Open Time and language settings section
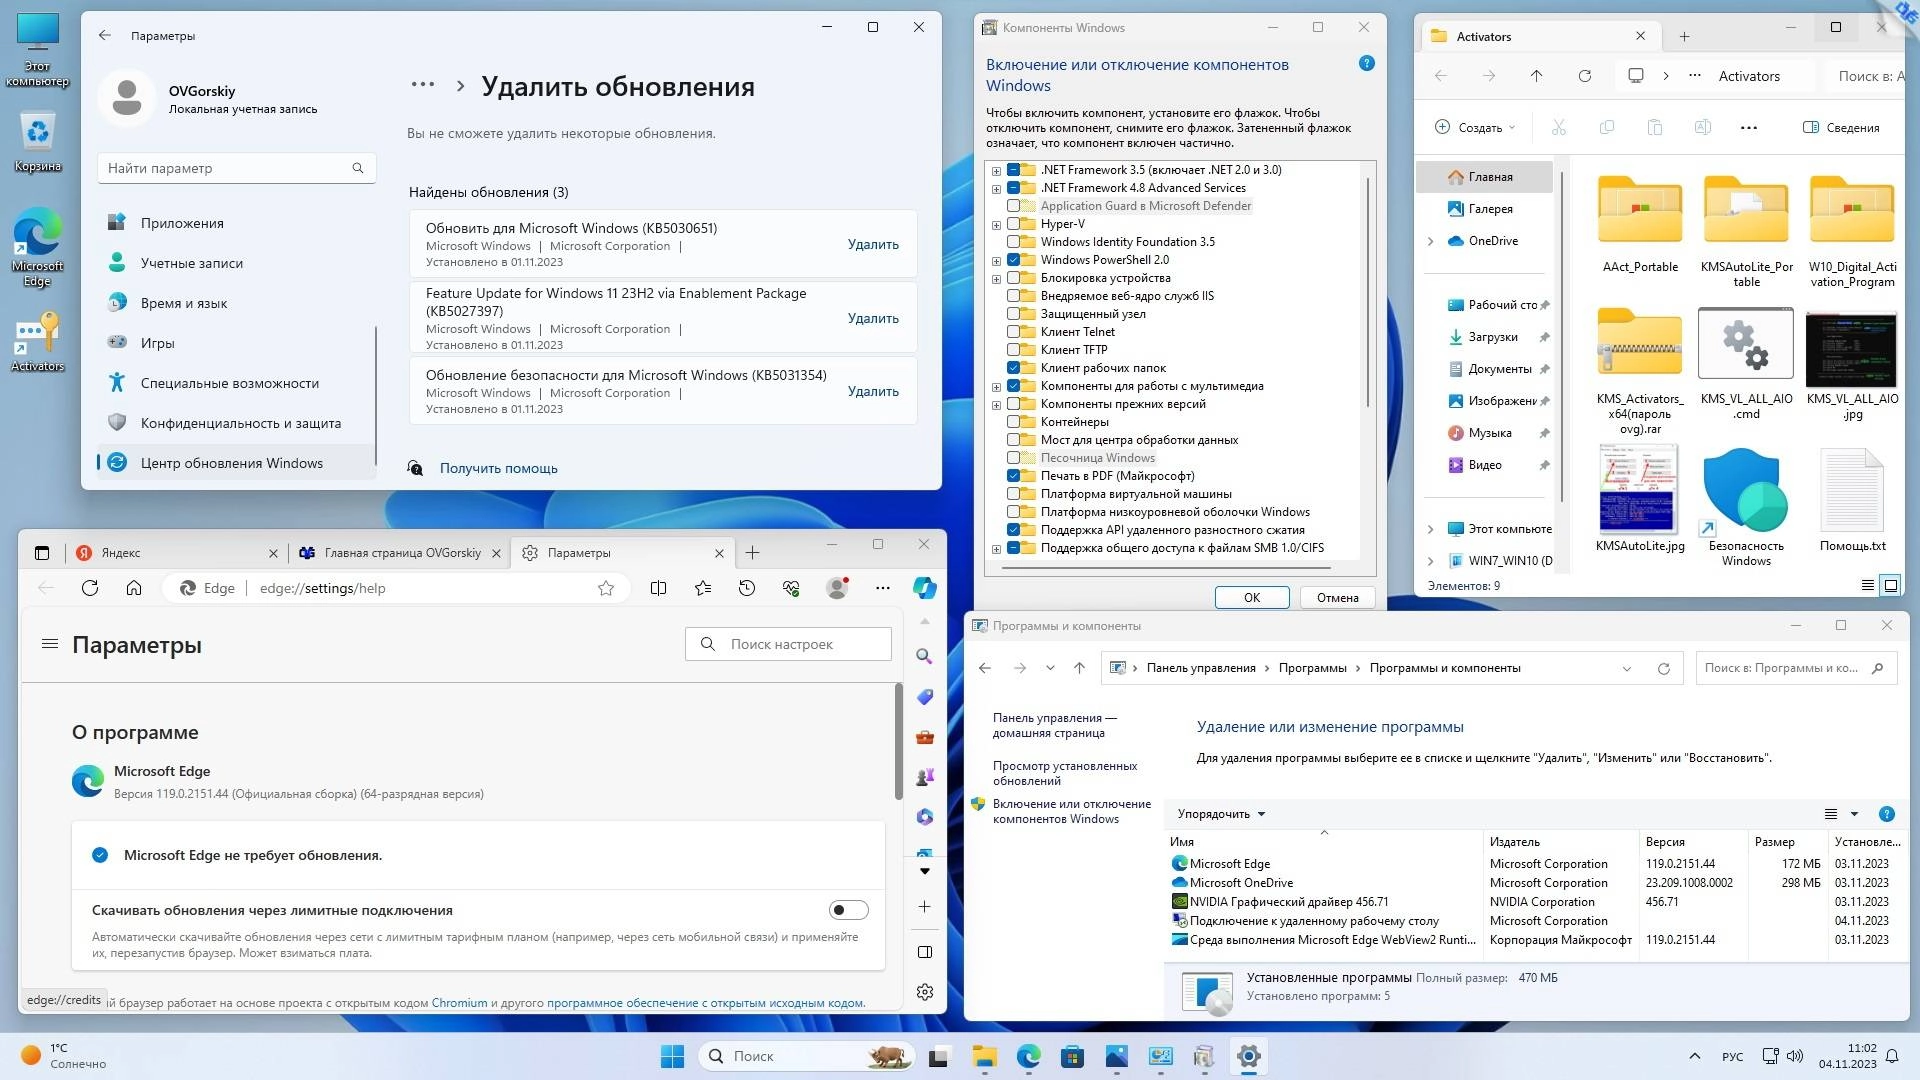 tap(236, 303)
